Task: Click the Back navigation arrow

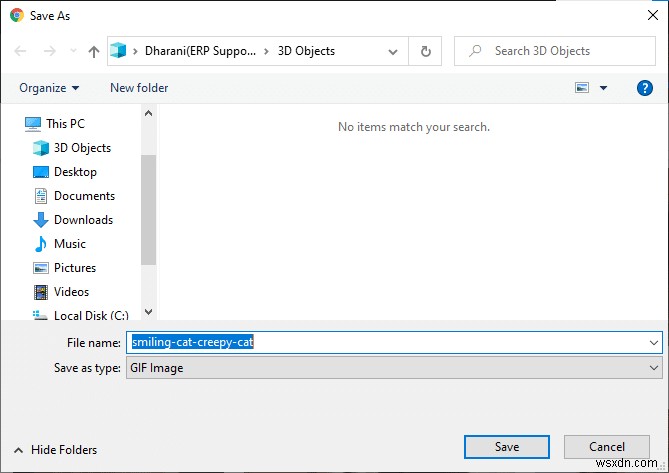Action: coord(20,51)
